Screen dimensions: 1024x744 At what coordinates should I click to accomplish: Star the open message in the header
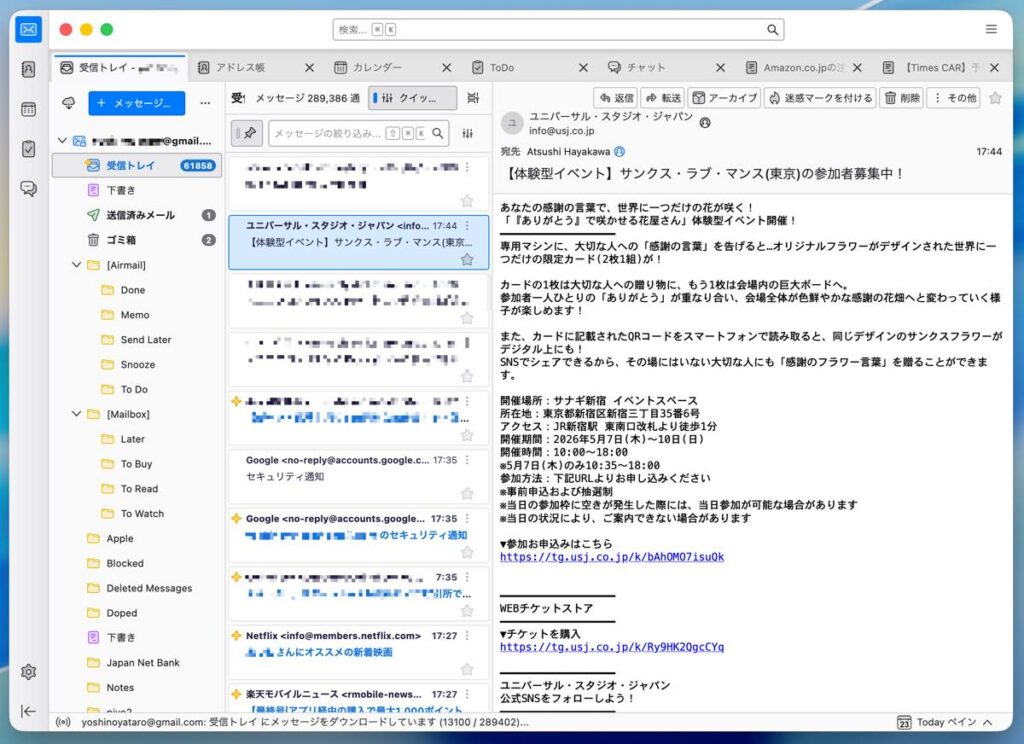[995, 98]
